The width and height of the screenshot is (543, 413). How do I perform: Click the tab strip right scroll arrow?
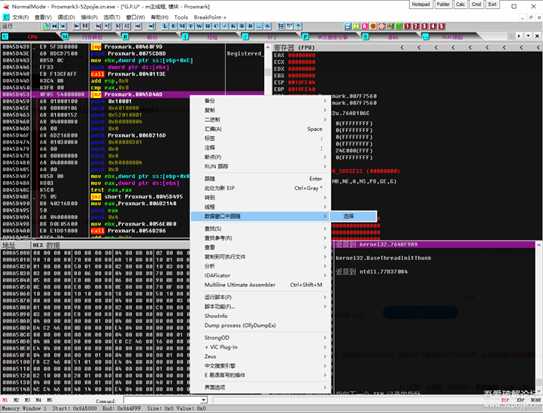pyautogui.click(x=519, y=36)
